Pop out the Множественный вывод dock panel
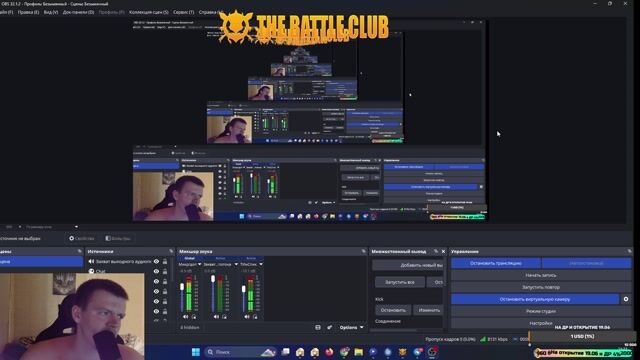 [436, 251]
